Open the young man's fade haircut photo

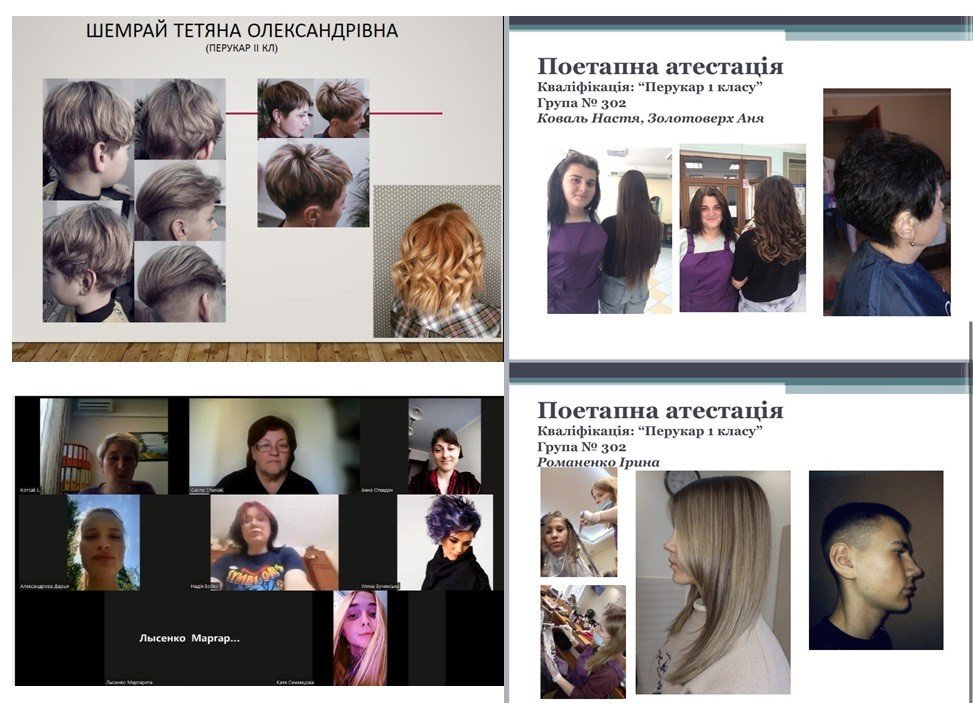pos(876,560)
